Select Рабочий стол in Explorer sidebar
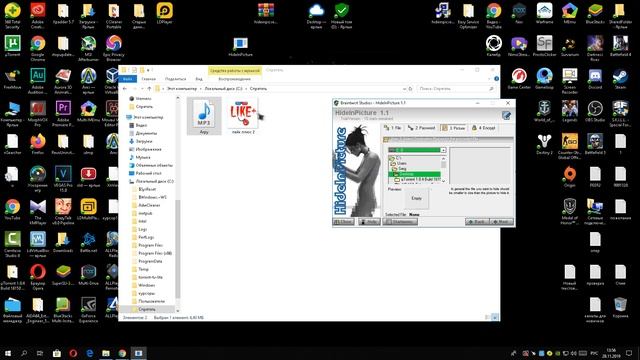Viewport: 640px width, 360px height. [145, 173]
